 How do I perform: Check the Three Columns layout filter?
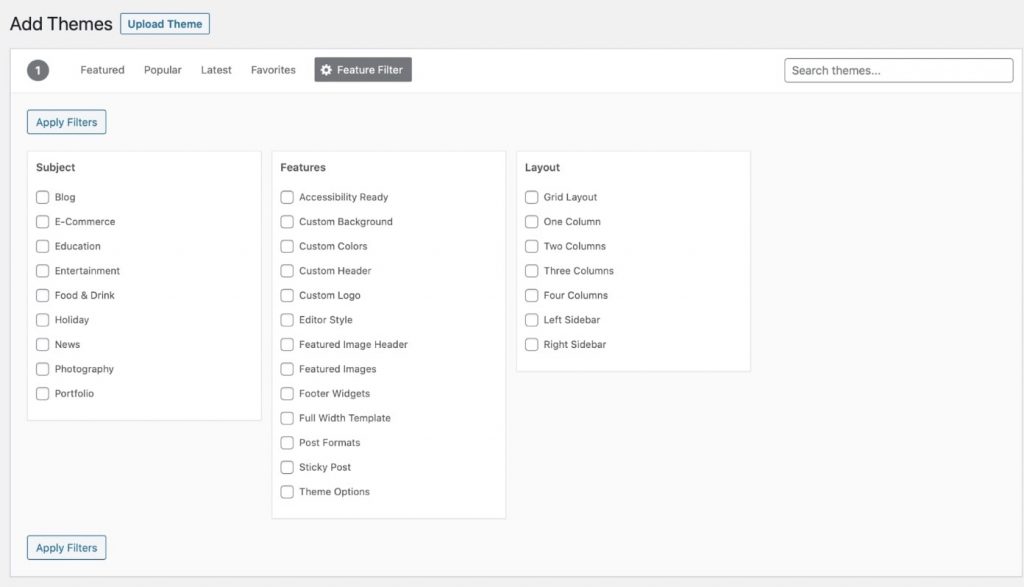(x=531, y=270)
